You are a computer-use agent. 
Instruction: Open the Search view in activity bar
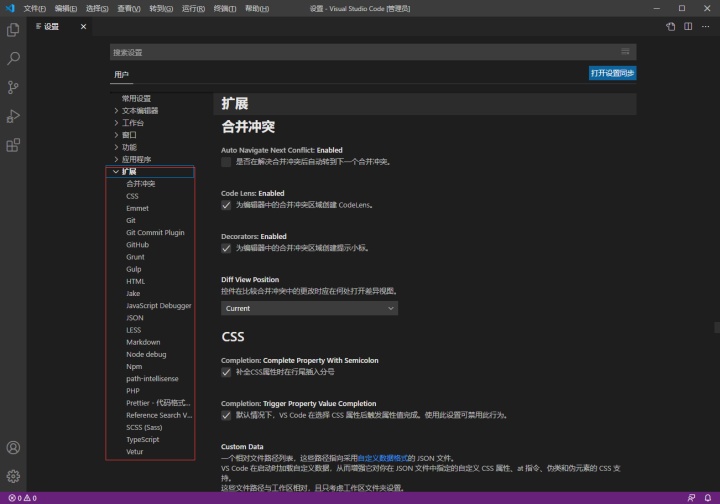13,58
